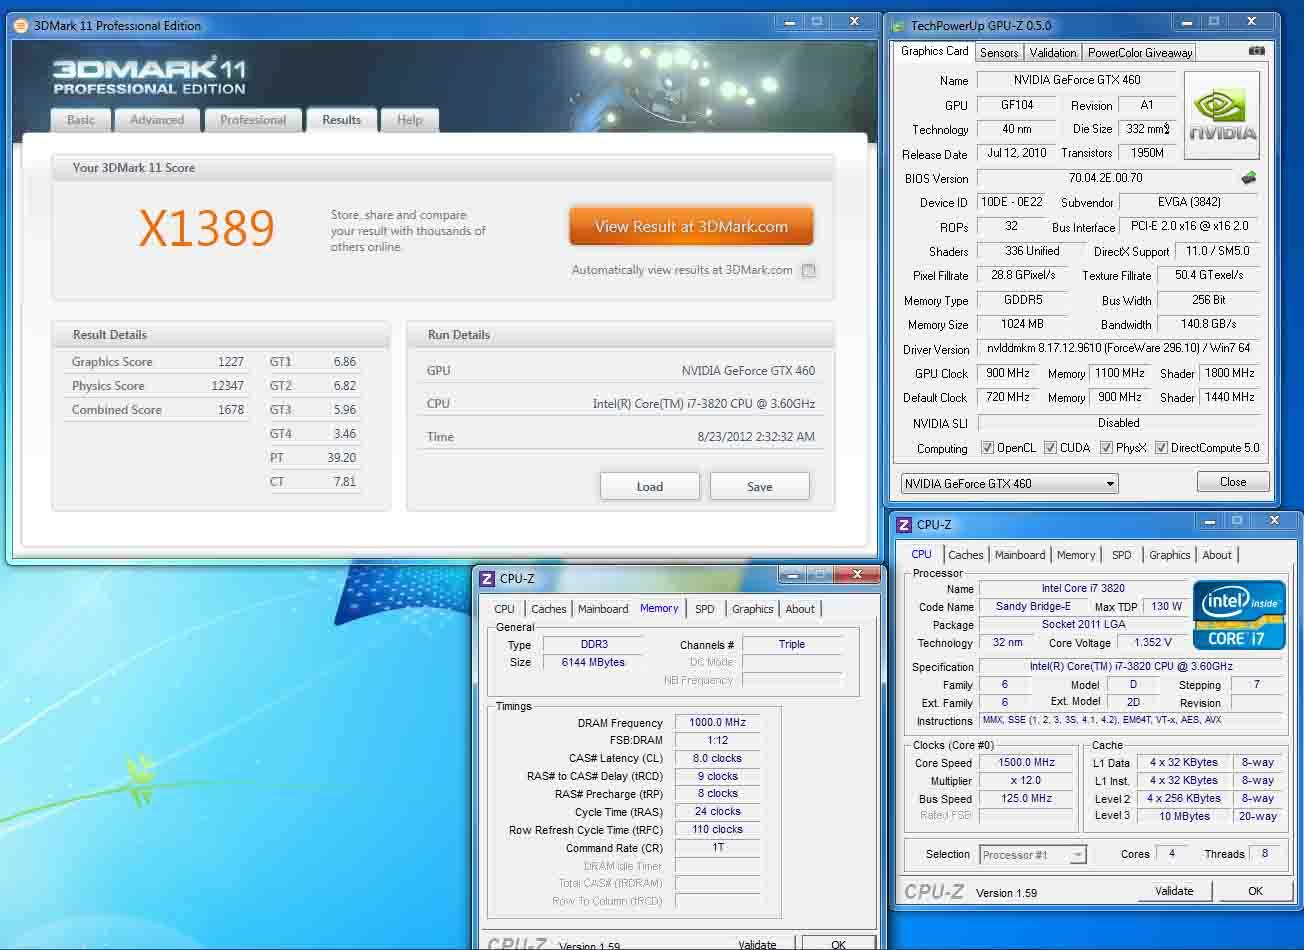Click the GPU-Z title bar icon
Screen dimensions: 1304x950
(x=899, y=25)
